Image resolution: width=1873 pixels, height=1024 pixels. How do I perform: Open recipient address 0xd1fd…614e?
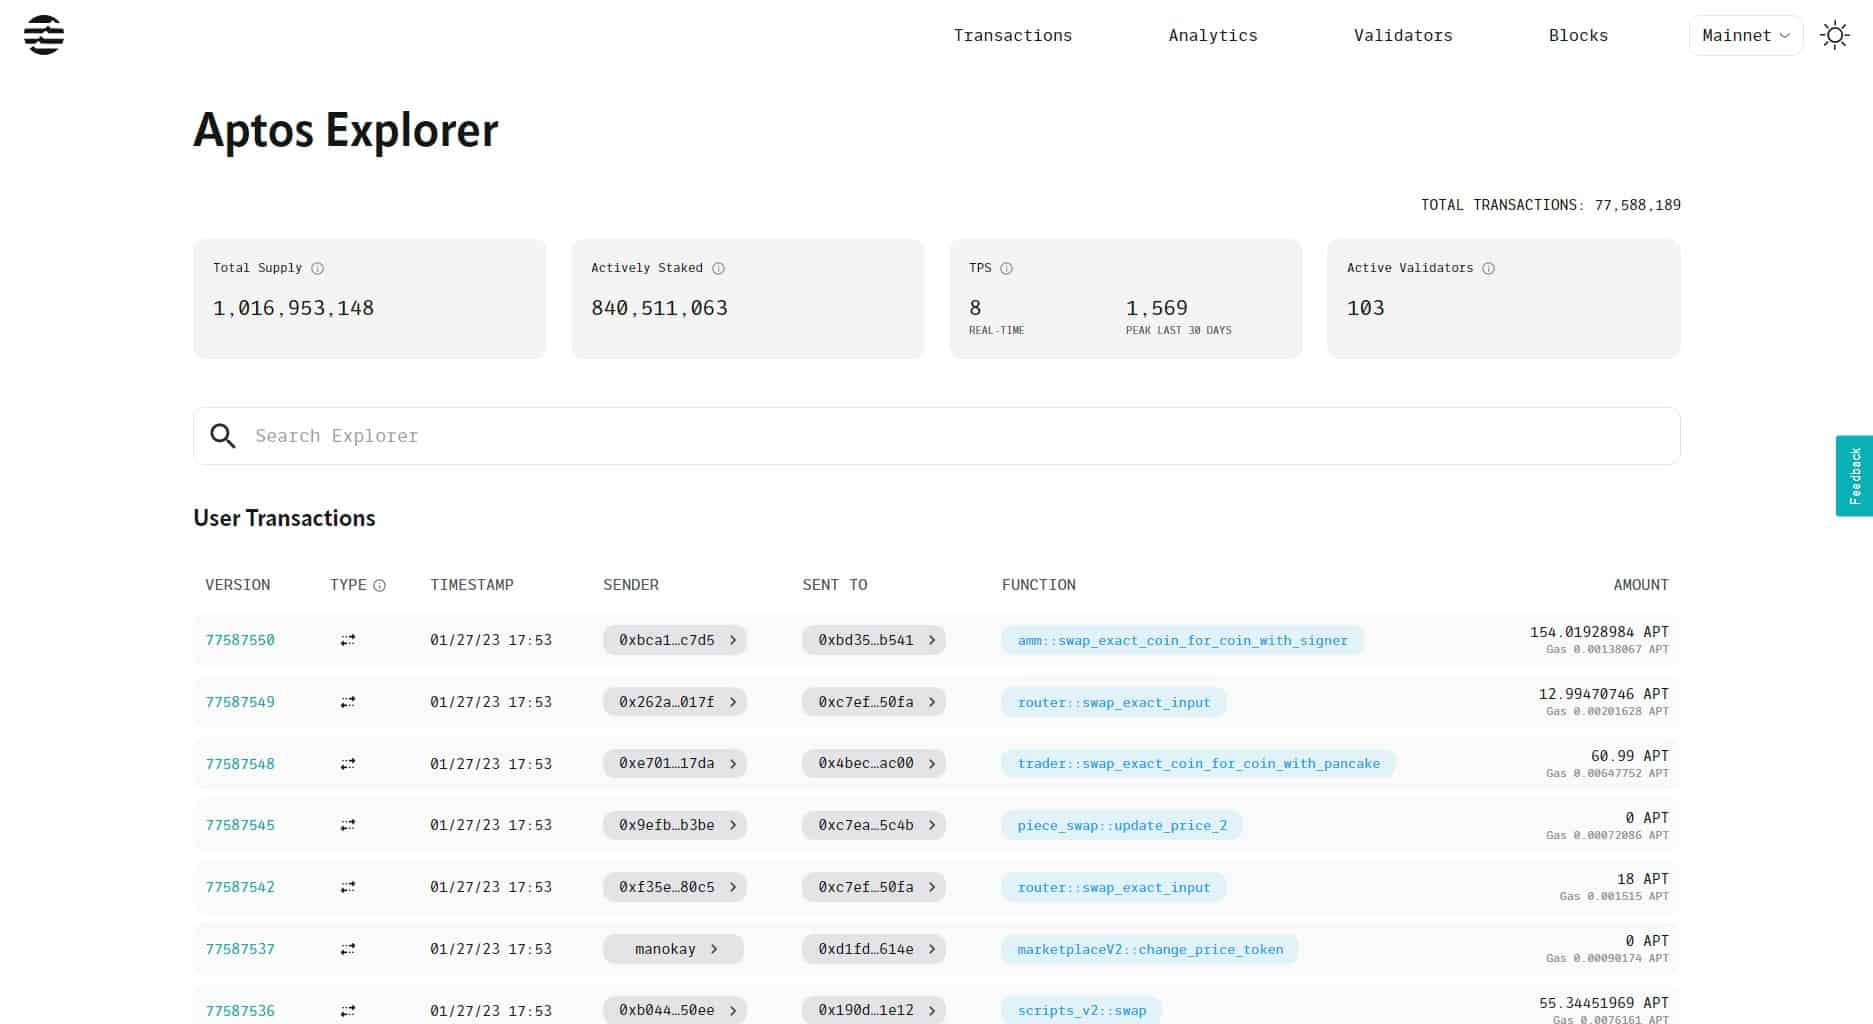(x=874, y=949)
